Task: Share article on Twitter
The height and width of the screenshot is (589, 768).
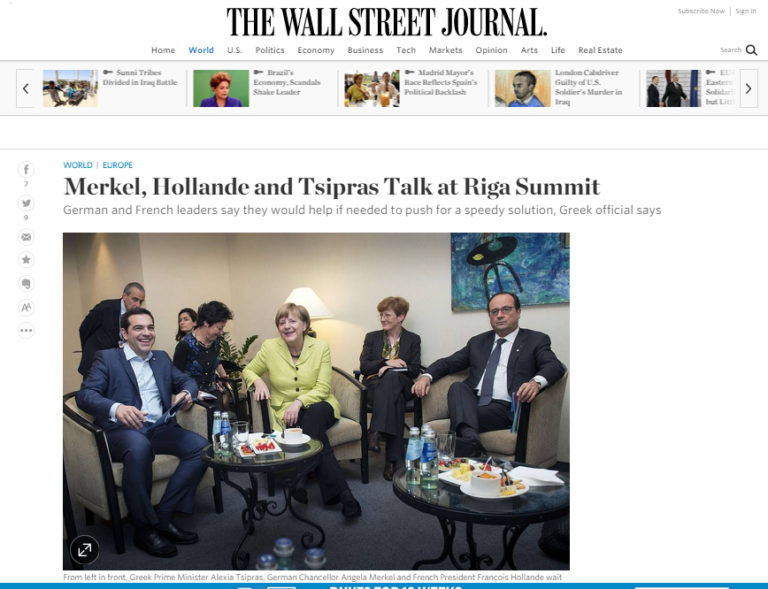Action: [26, 203]
